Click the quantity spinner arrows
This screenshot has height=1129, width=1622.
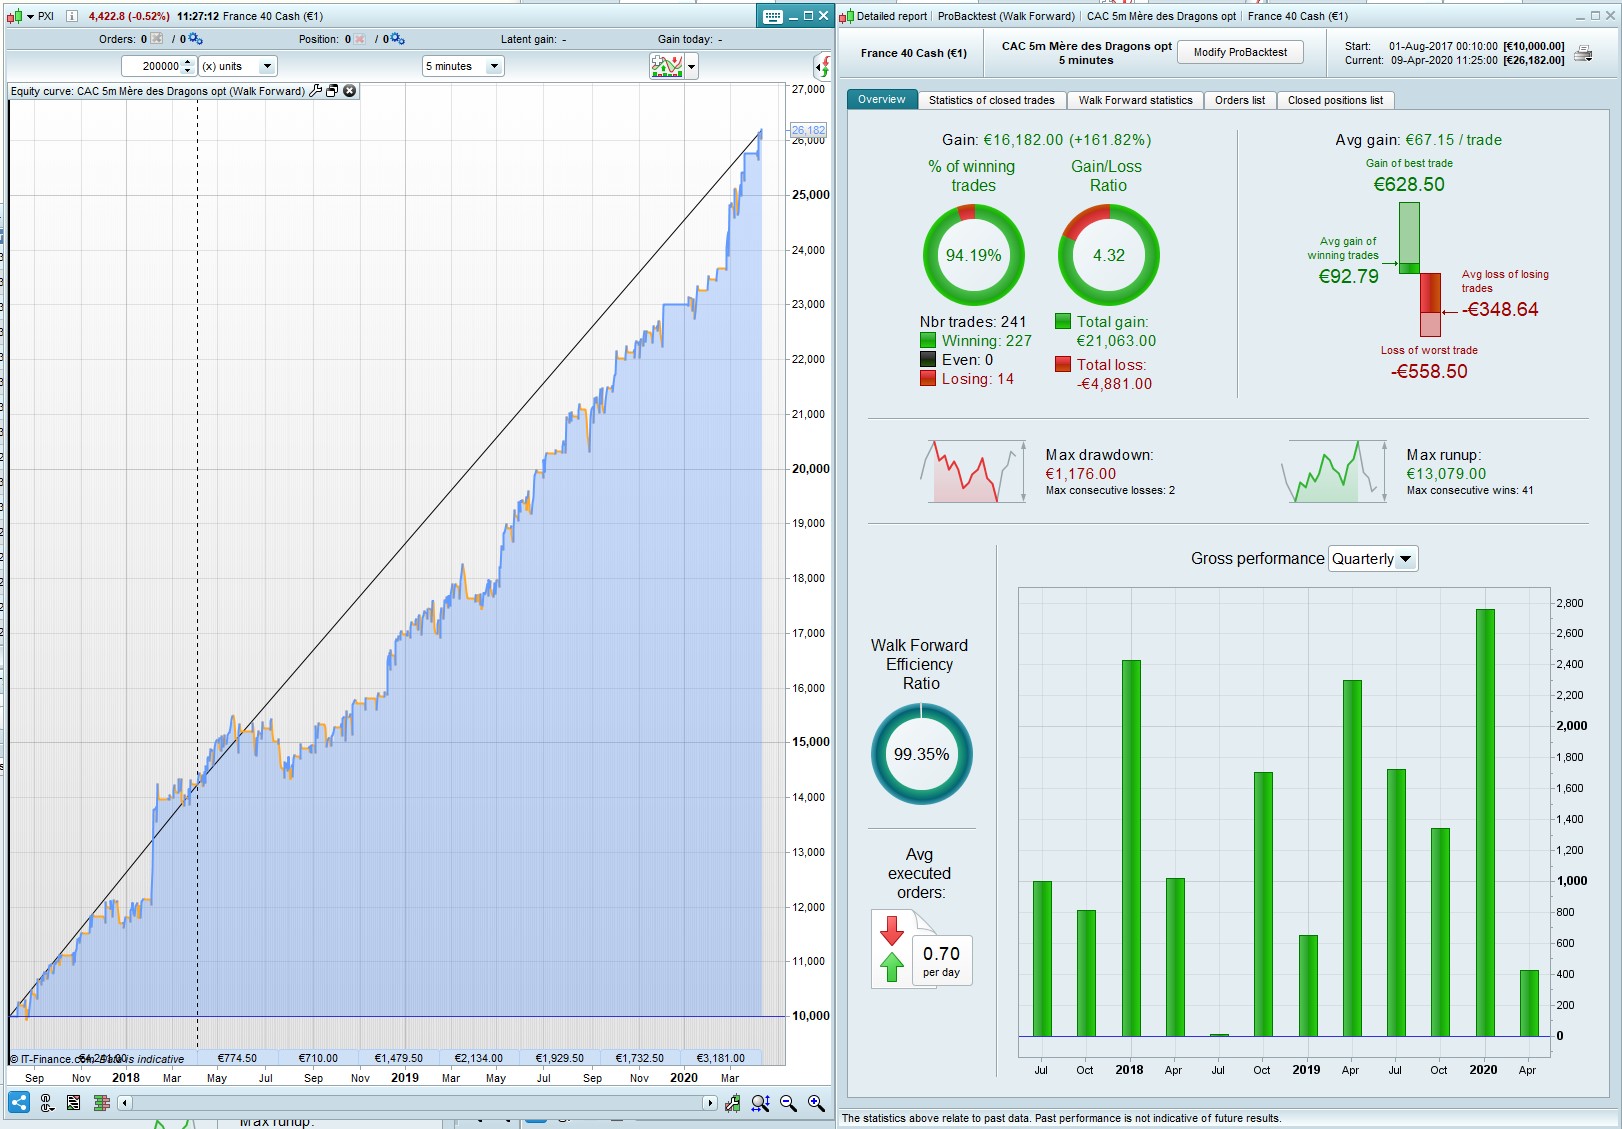[x=188, y=66]
